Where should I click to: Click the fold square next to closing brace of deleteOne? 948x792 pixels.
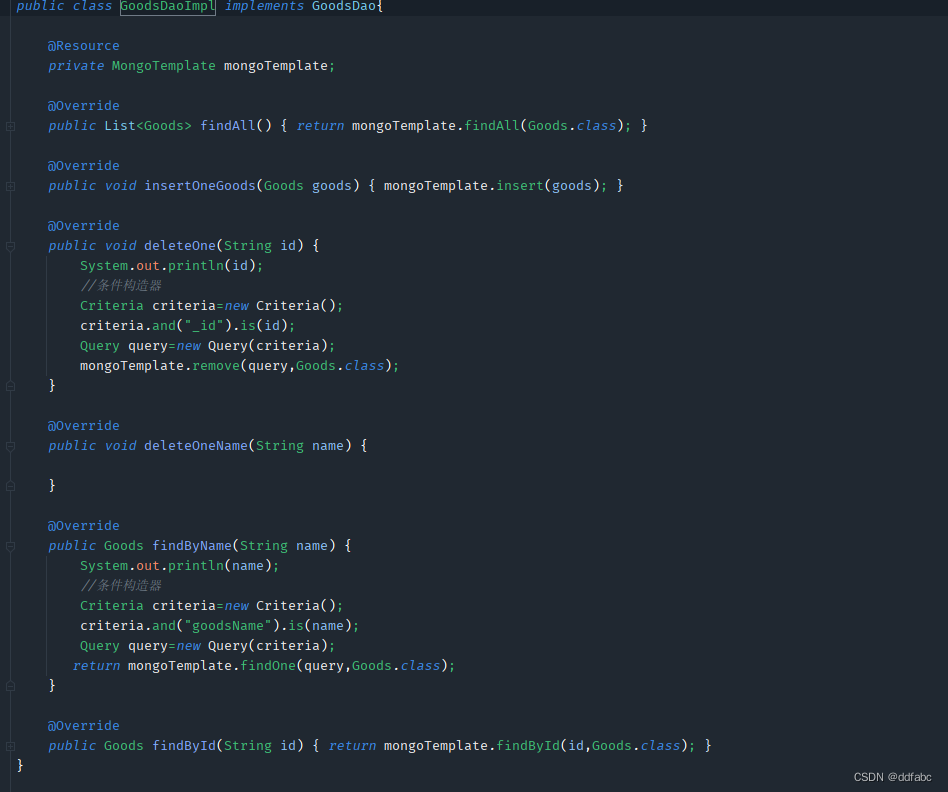10,385
